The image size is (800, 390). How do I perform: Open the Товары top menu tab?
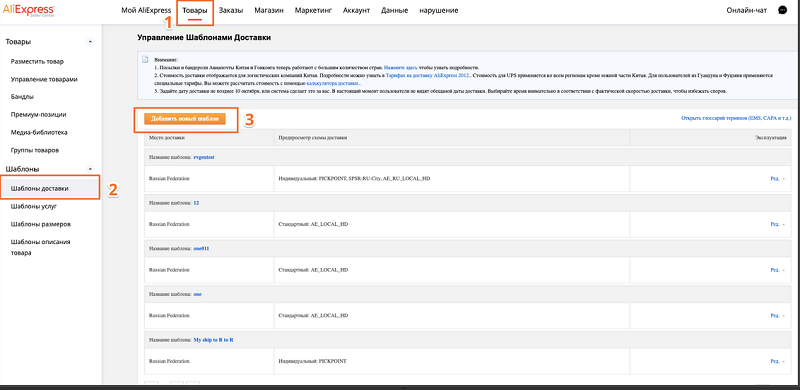pyautogui.click(x=195, y=10)
